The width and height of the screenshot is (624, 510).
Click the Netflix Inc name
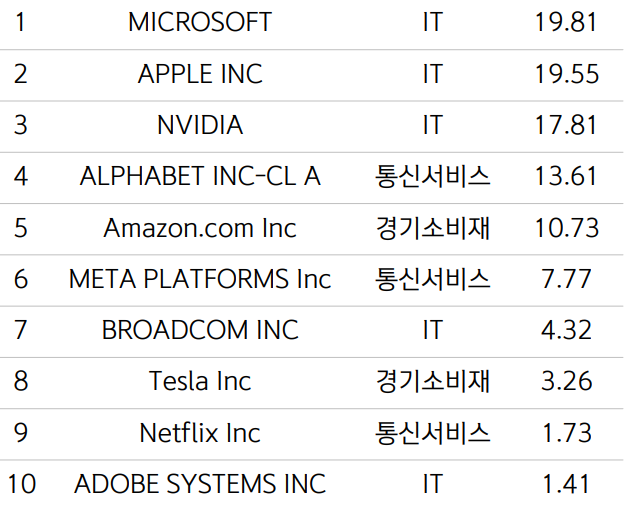click(x=200, y=433)
